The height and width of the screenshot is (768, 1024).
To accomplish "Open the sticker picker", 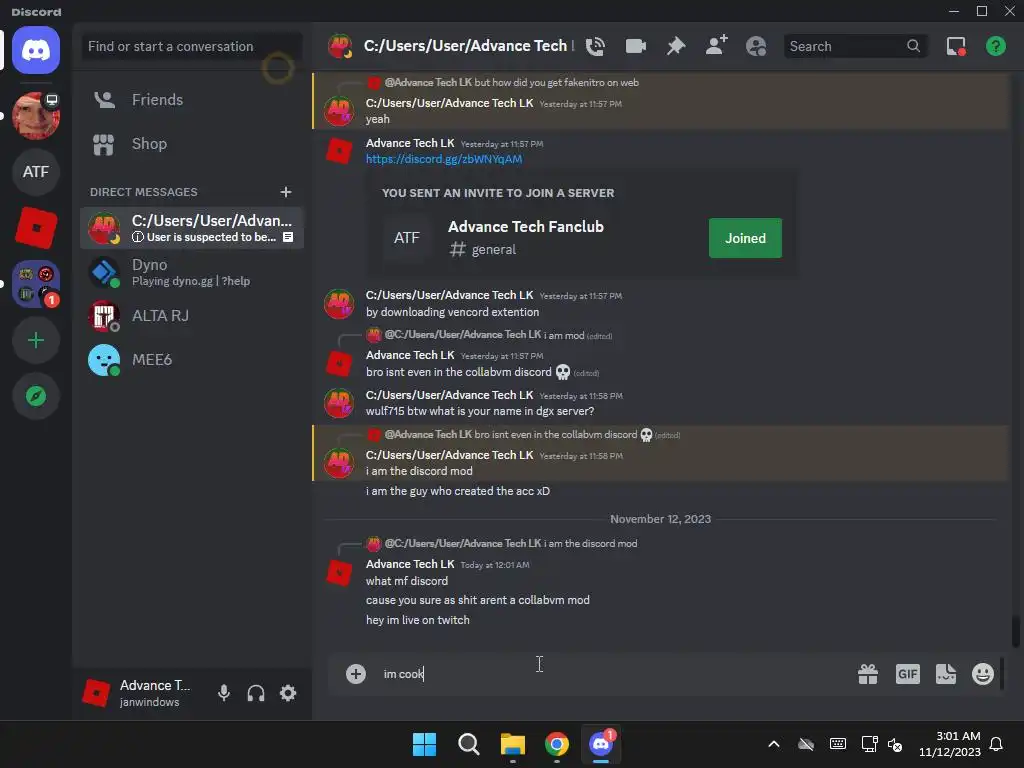I will (x=946, y=674).
